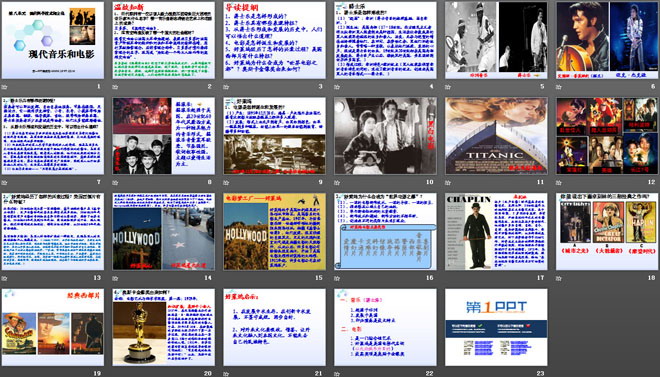This screenshot has height=377, width=660.
Task: Click the star icon below slide 5
Action: point(448,87)
